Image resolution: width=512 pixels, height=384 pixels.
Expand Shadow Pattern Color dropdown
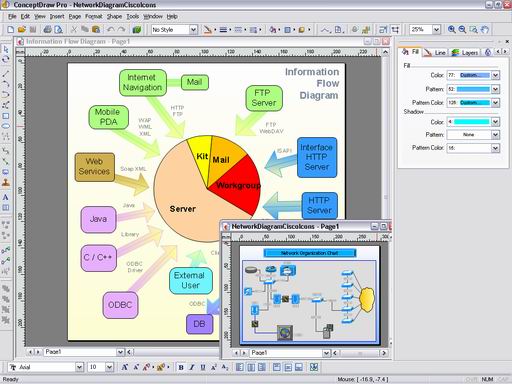coord(495,148)
